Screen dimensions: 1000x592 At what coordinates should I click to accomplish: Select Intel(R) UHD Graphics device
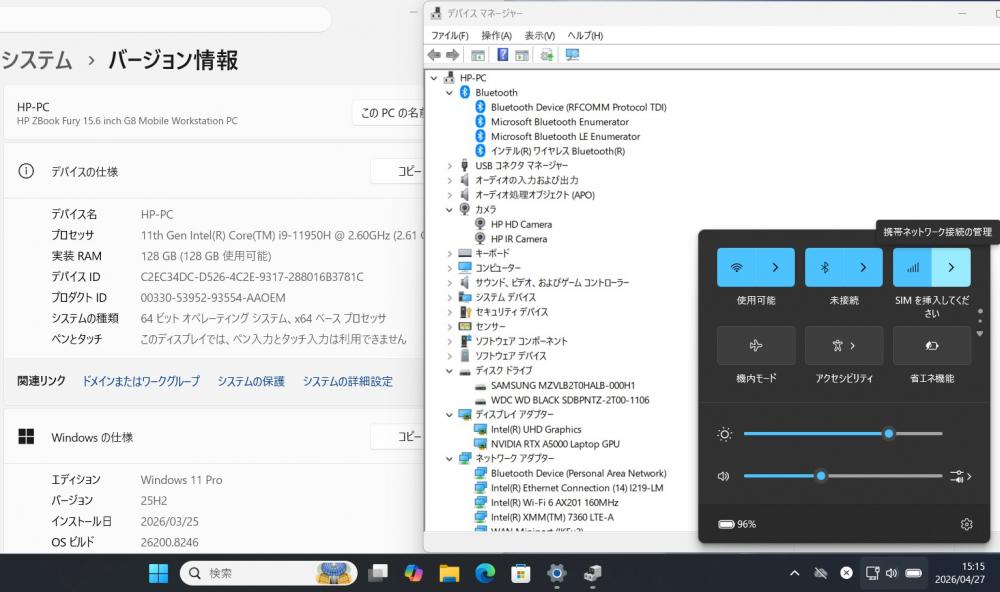536,429
